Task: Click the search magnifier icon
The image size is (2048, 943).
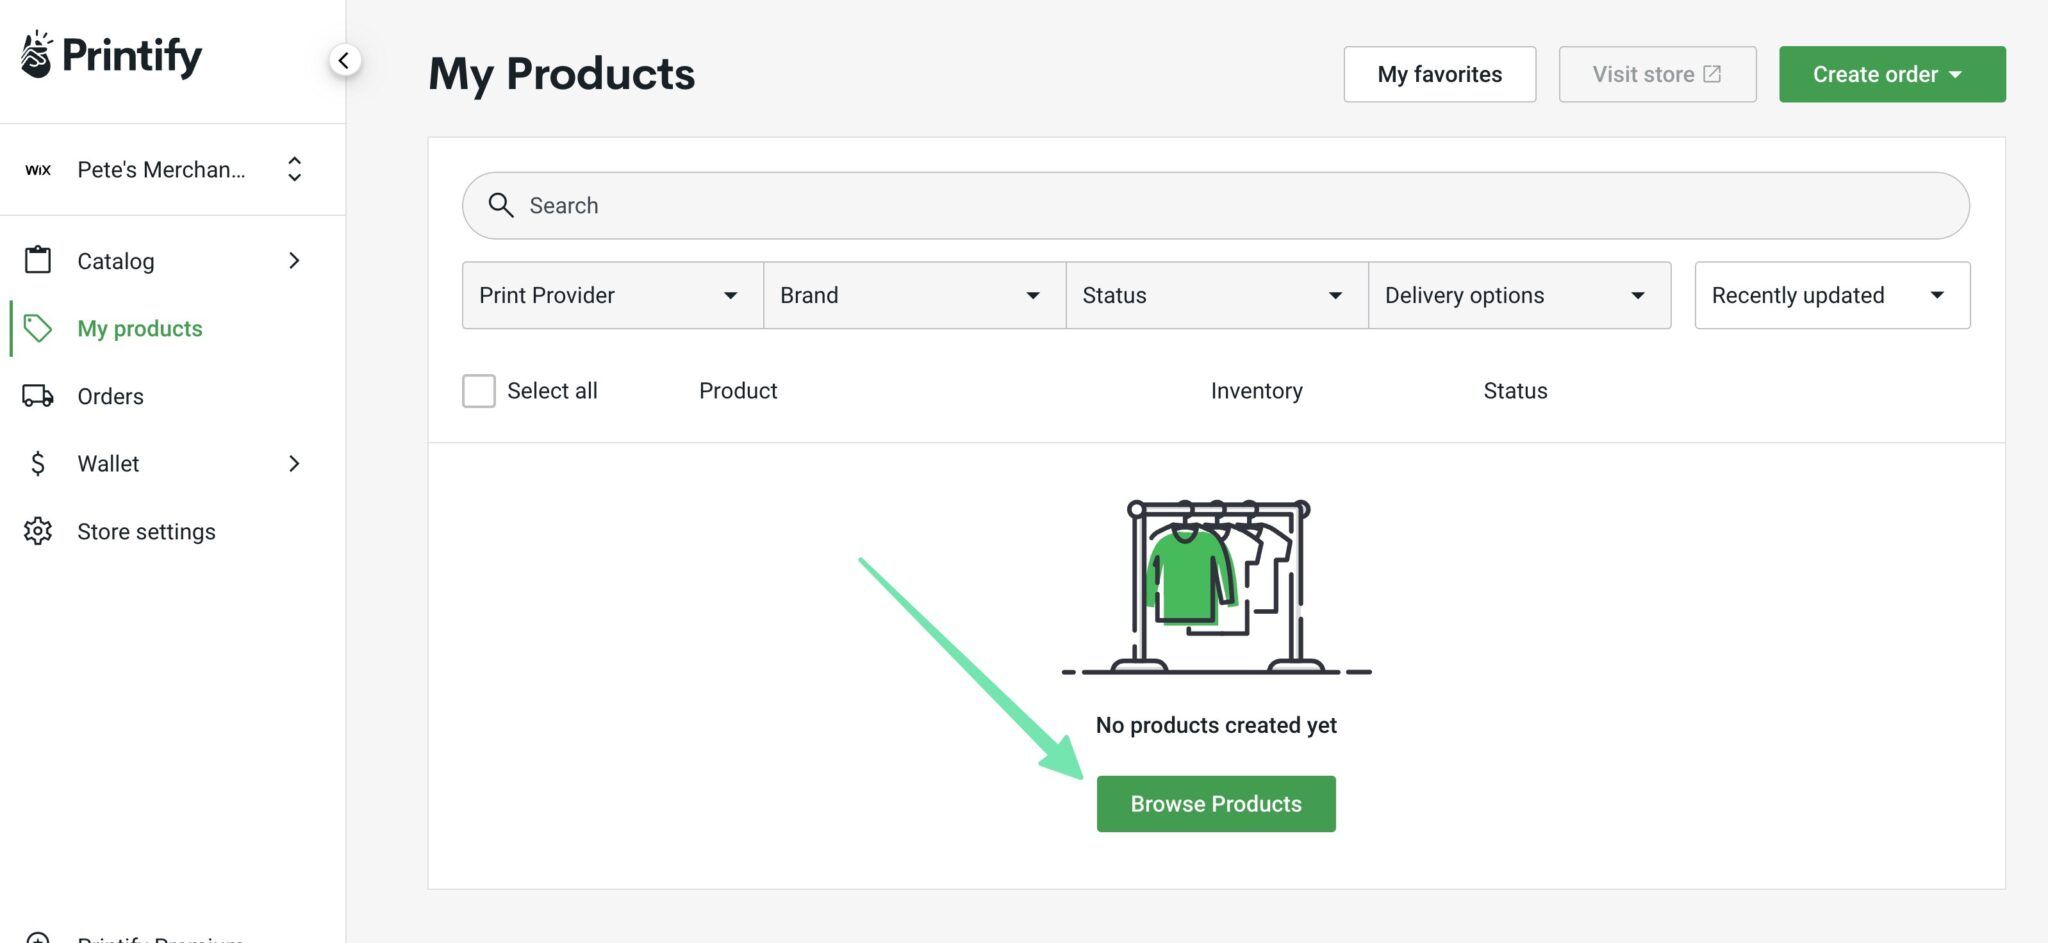Action: click(501, 205)
